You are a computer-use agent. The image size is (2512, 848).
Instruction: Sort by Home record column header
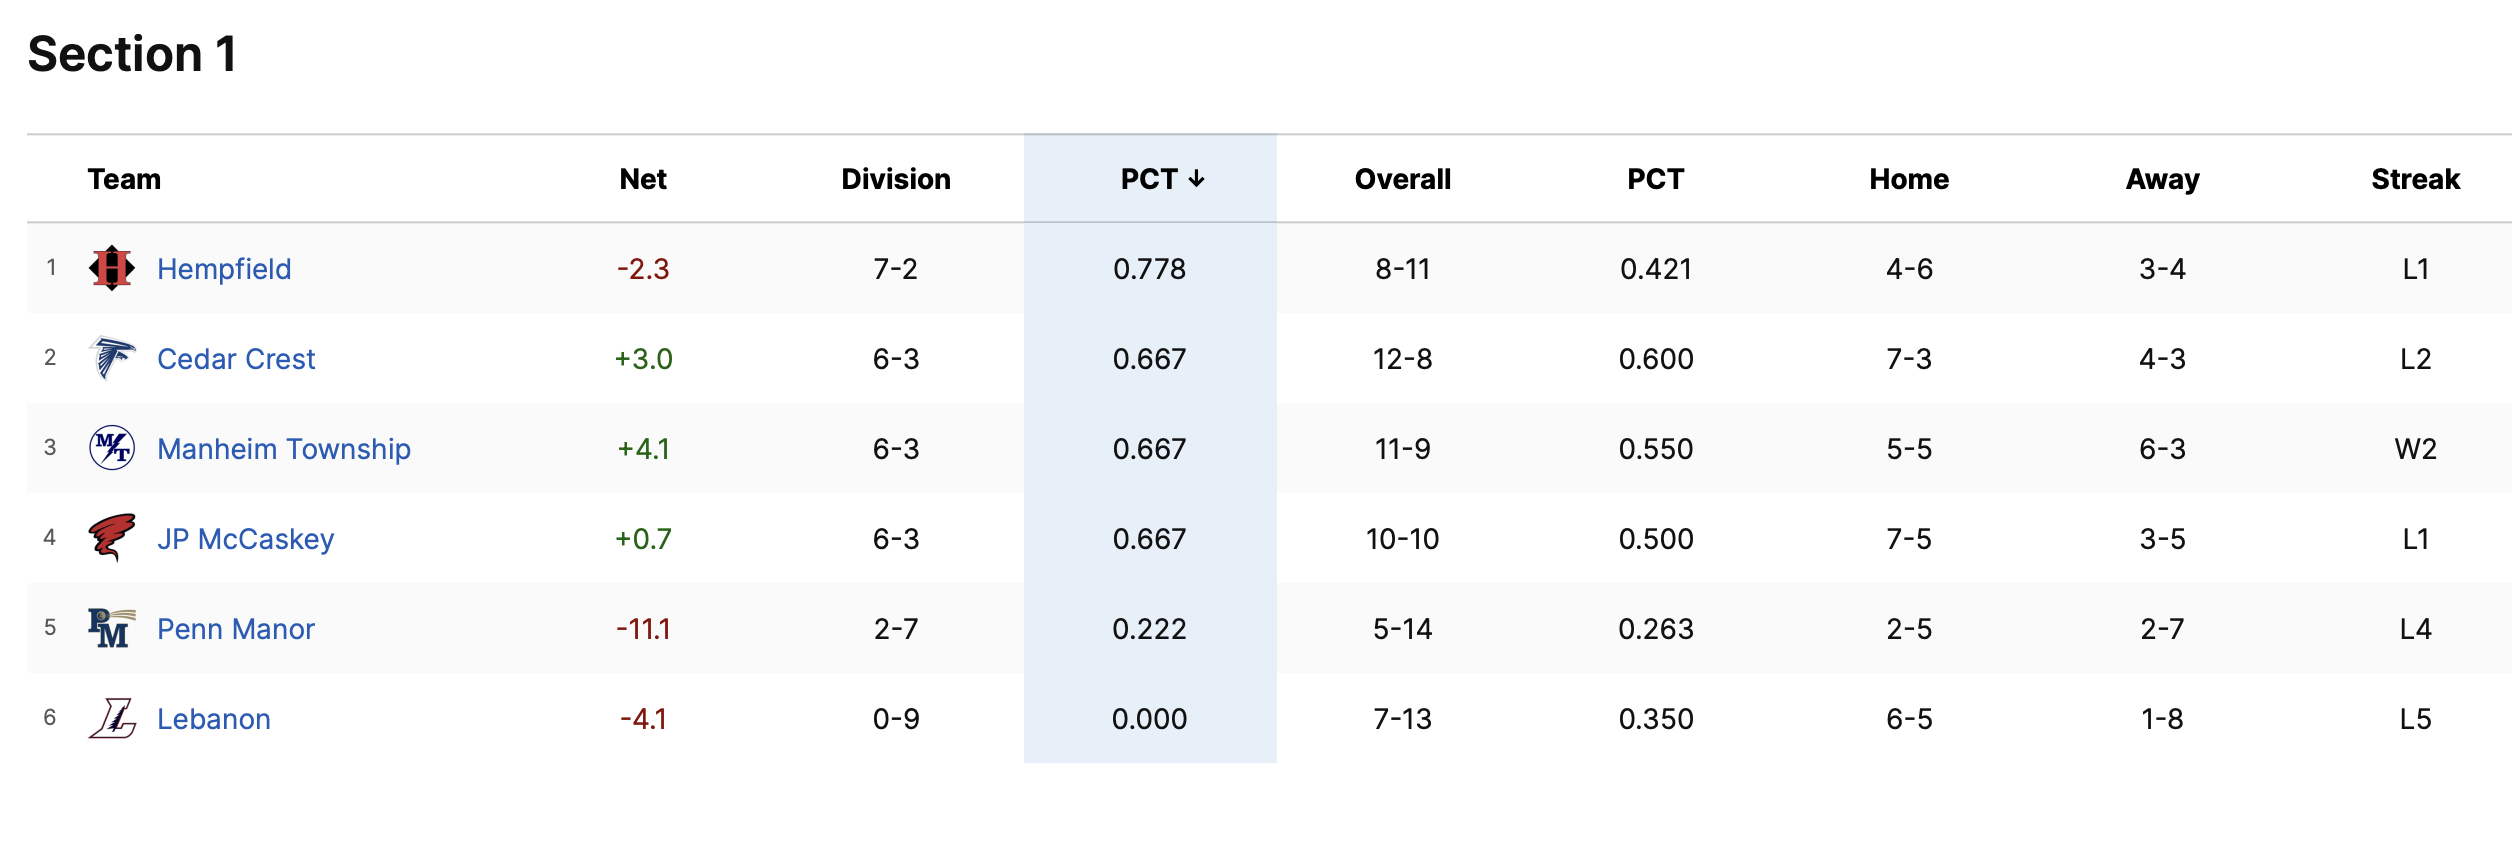(x=1909, y=179)
